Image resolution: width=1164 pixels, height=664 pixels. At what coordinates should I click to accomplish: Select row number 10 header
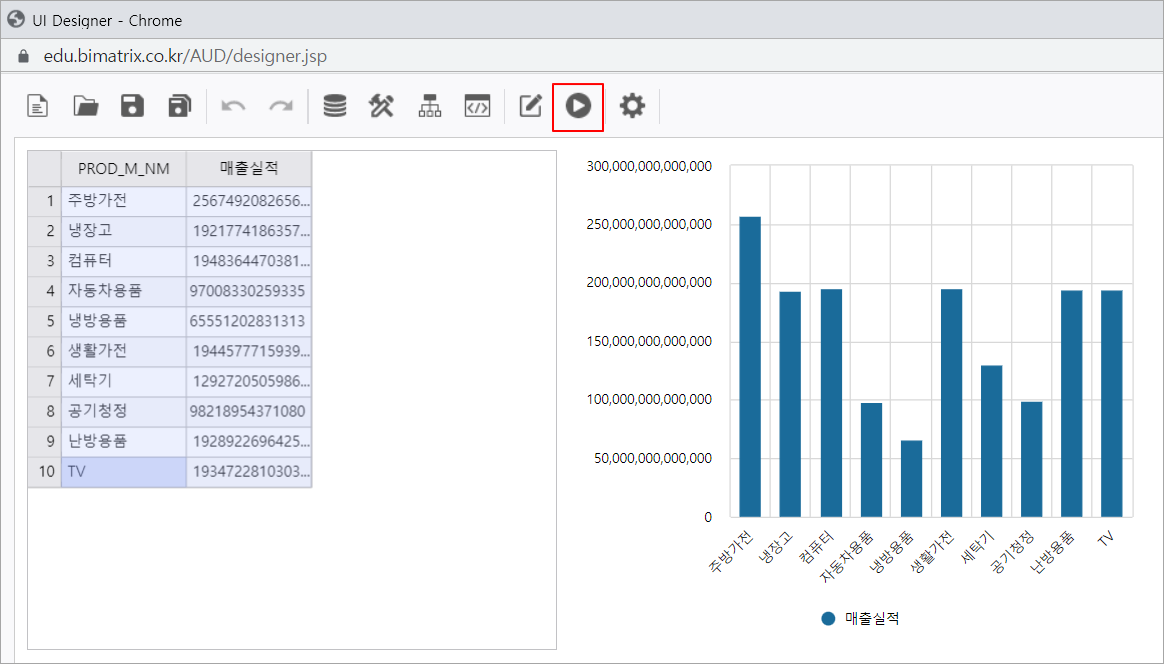(x=44, y=471)
